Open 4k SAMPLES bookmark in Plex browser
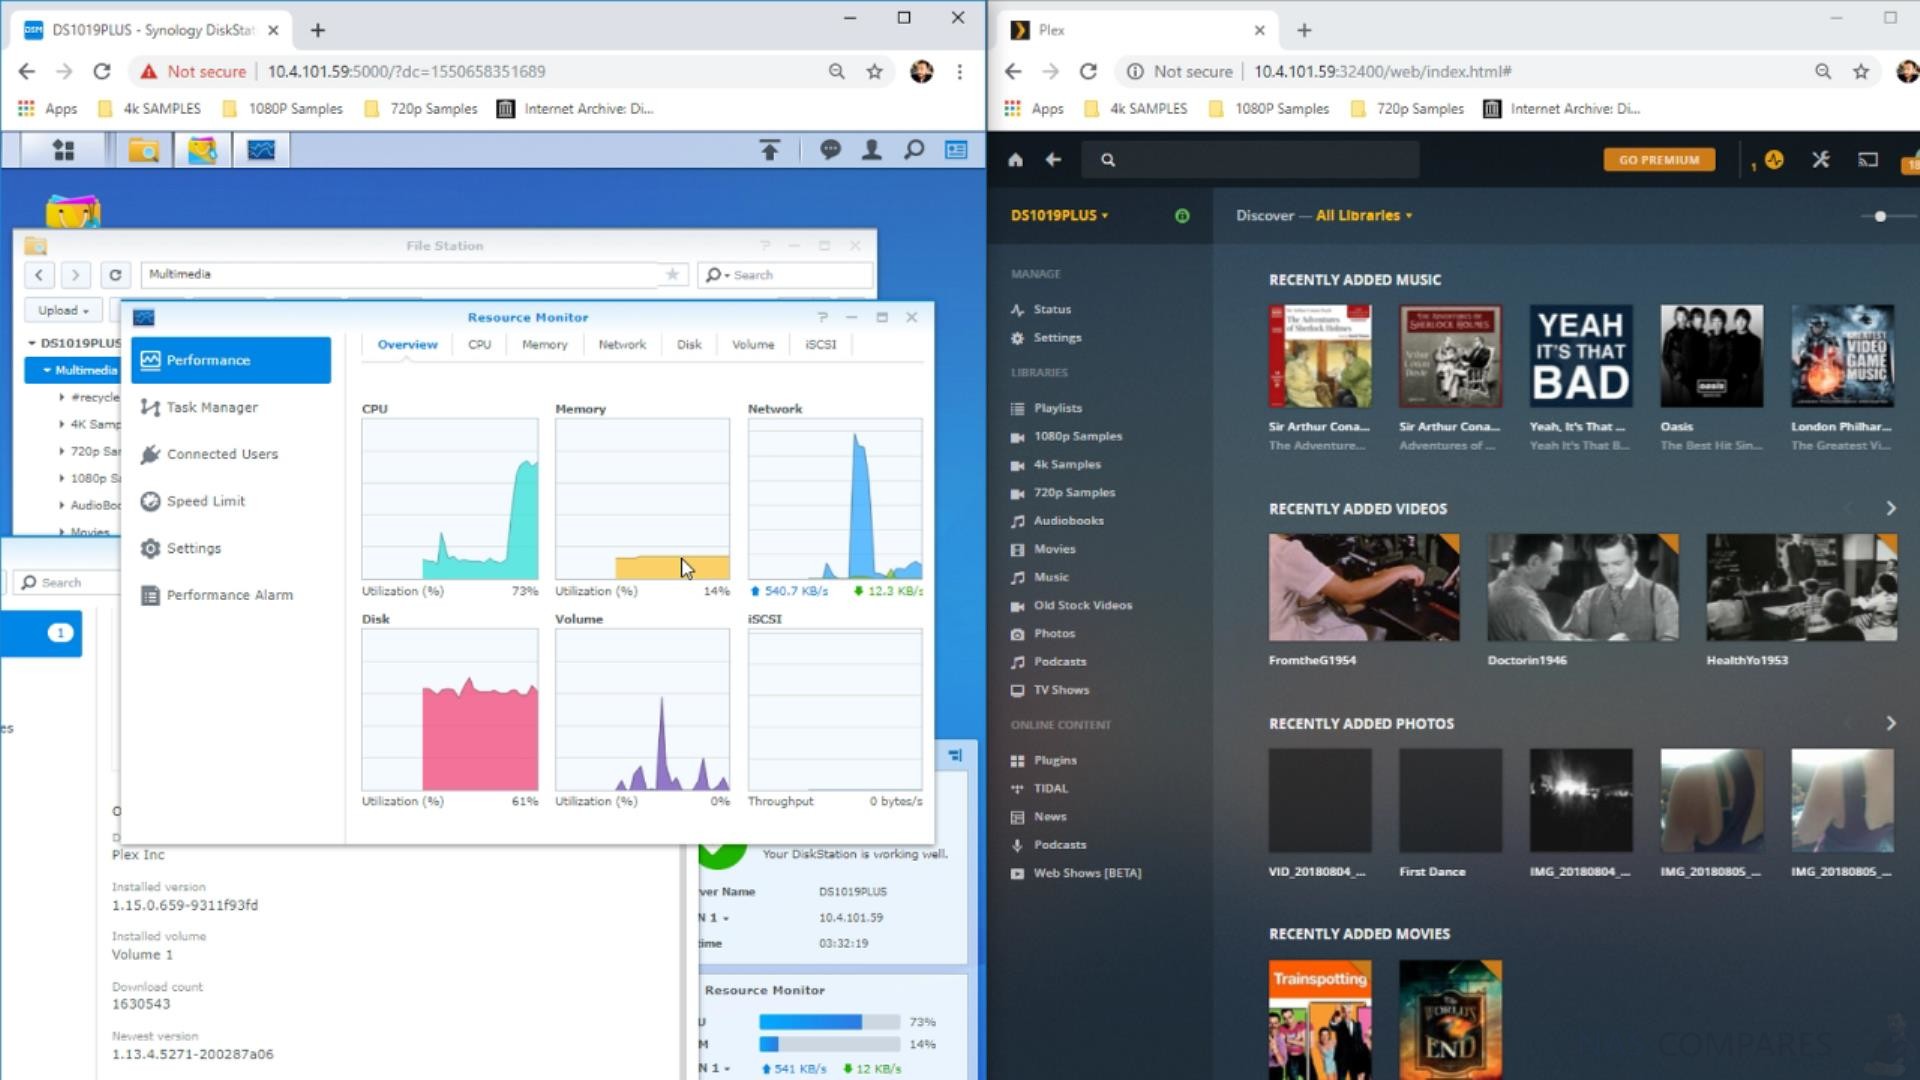 coord(1137,108)
